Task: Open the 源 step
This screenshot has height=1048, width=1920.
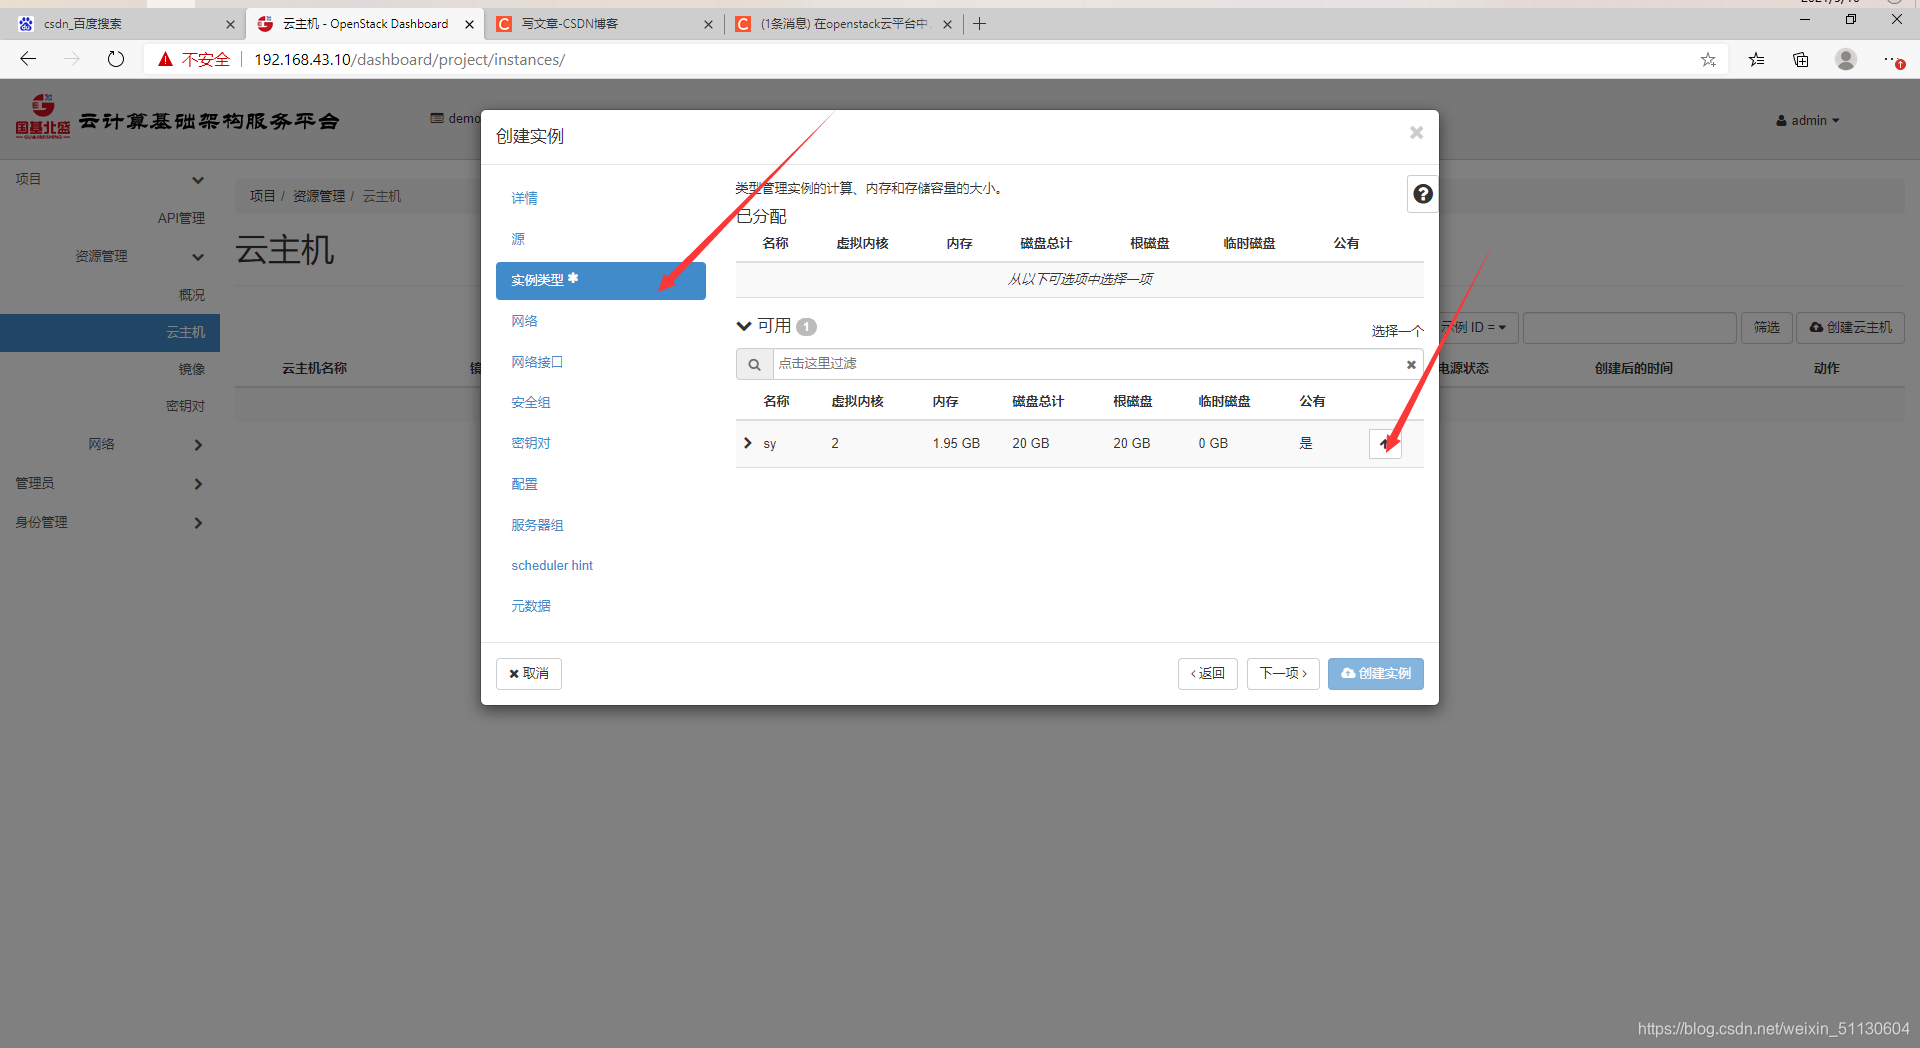Action: coord(518,239)
